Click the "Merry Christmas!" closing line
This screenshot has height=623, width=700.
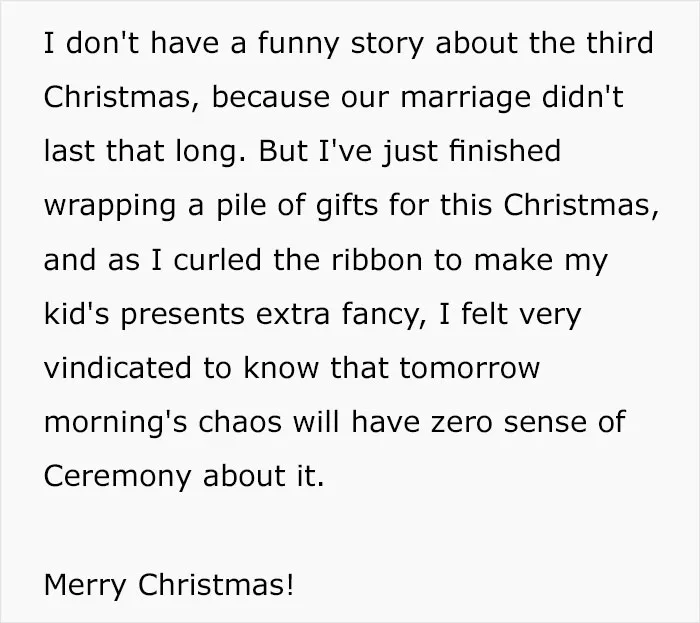coord(169,585)
